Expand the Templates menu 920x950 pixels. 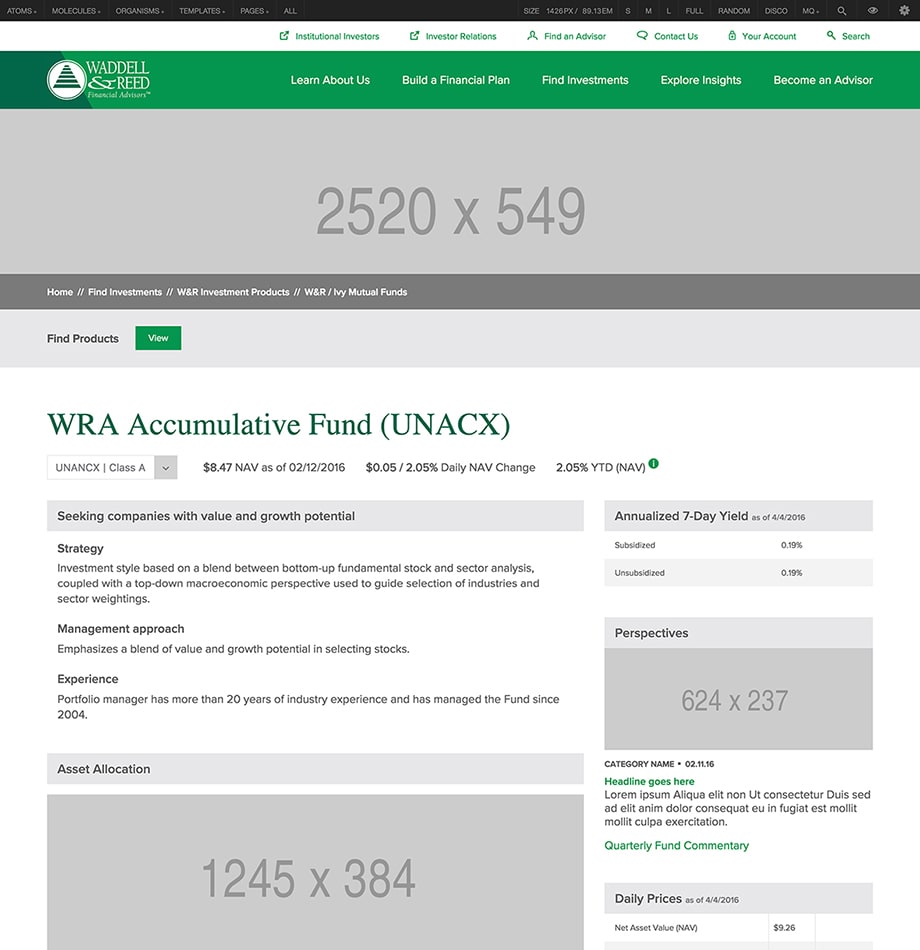click(202, 11)
